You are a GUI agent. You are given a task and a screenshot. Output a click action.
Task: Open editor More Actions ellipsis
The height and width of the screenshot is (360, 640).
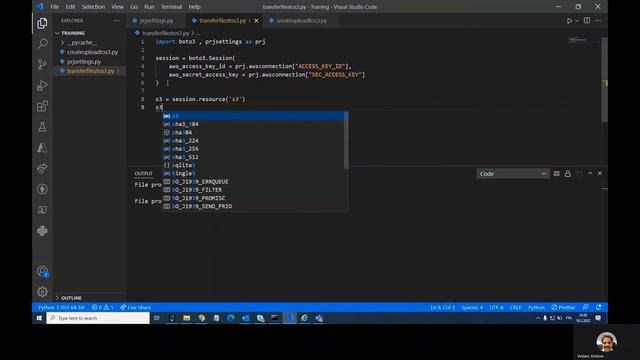coord(598,20)
